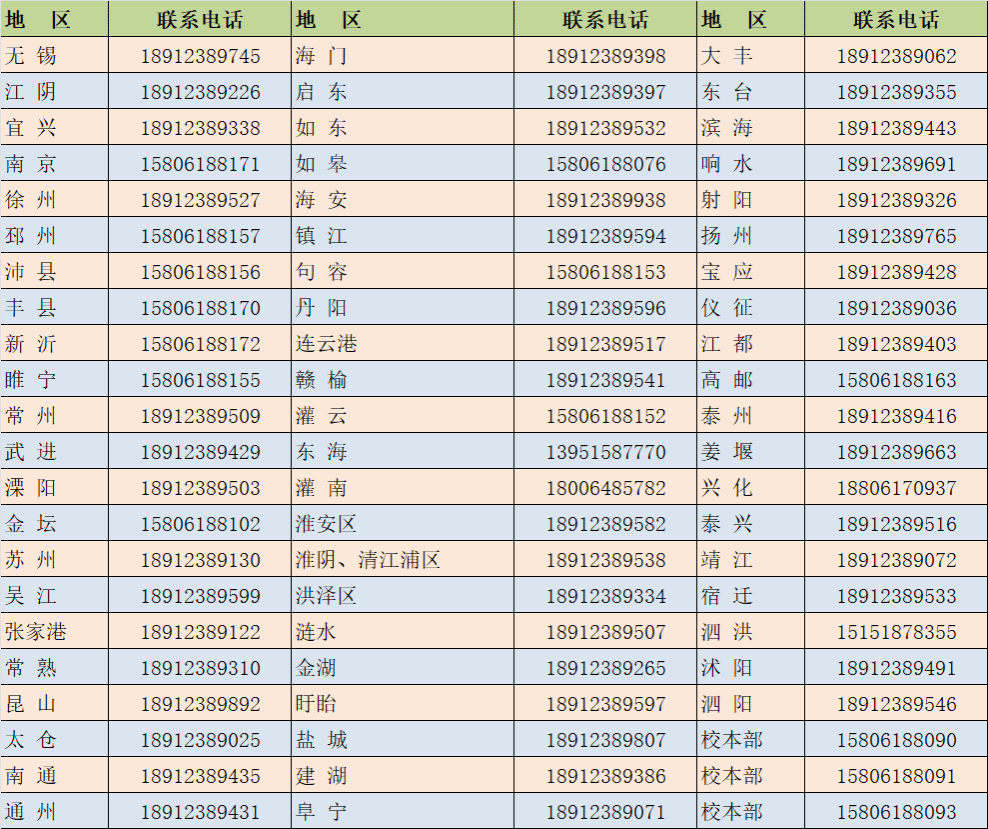
Task: Select 兴化 phone number 18806170937
Action: pyautogui.click(x=896, y=488)
